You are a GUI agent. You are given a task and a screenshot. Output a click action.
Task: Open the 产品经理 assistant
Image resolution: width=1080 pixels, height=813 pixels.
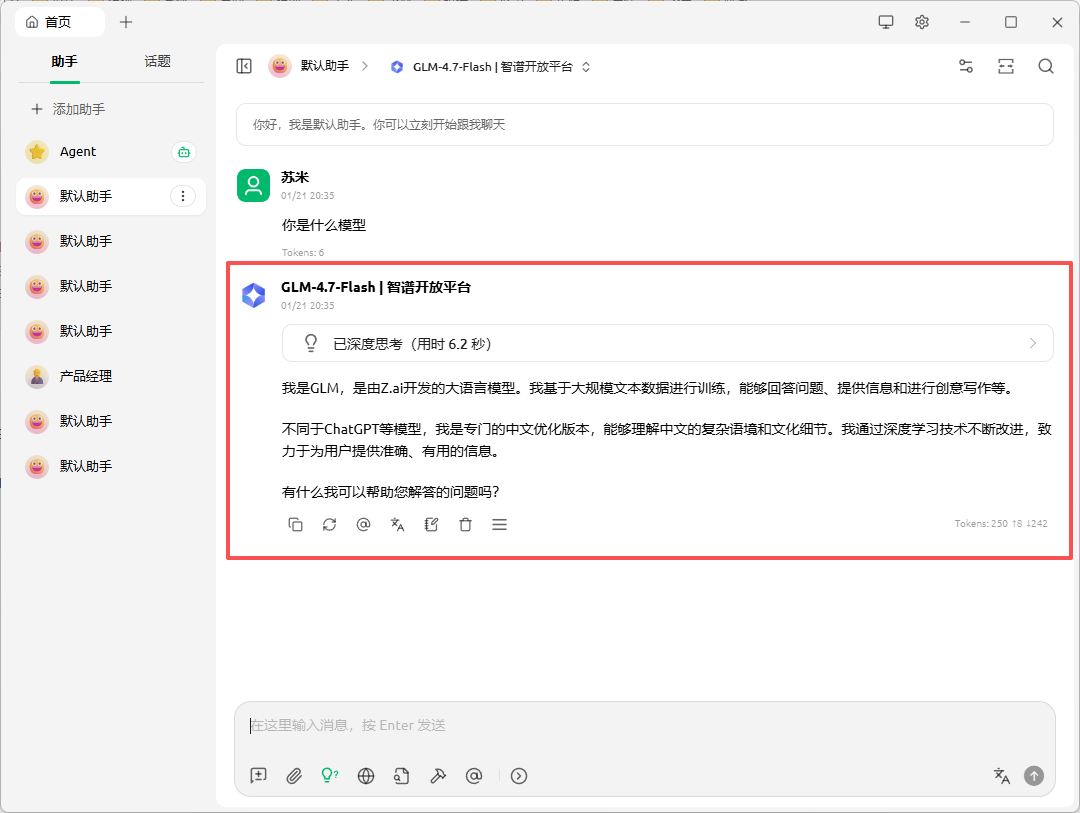tap(86, 376)
